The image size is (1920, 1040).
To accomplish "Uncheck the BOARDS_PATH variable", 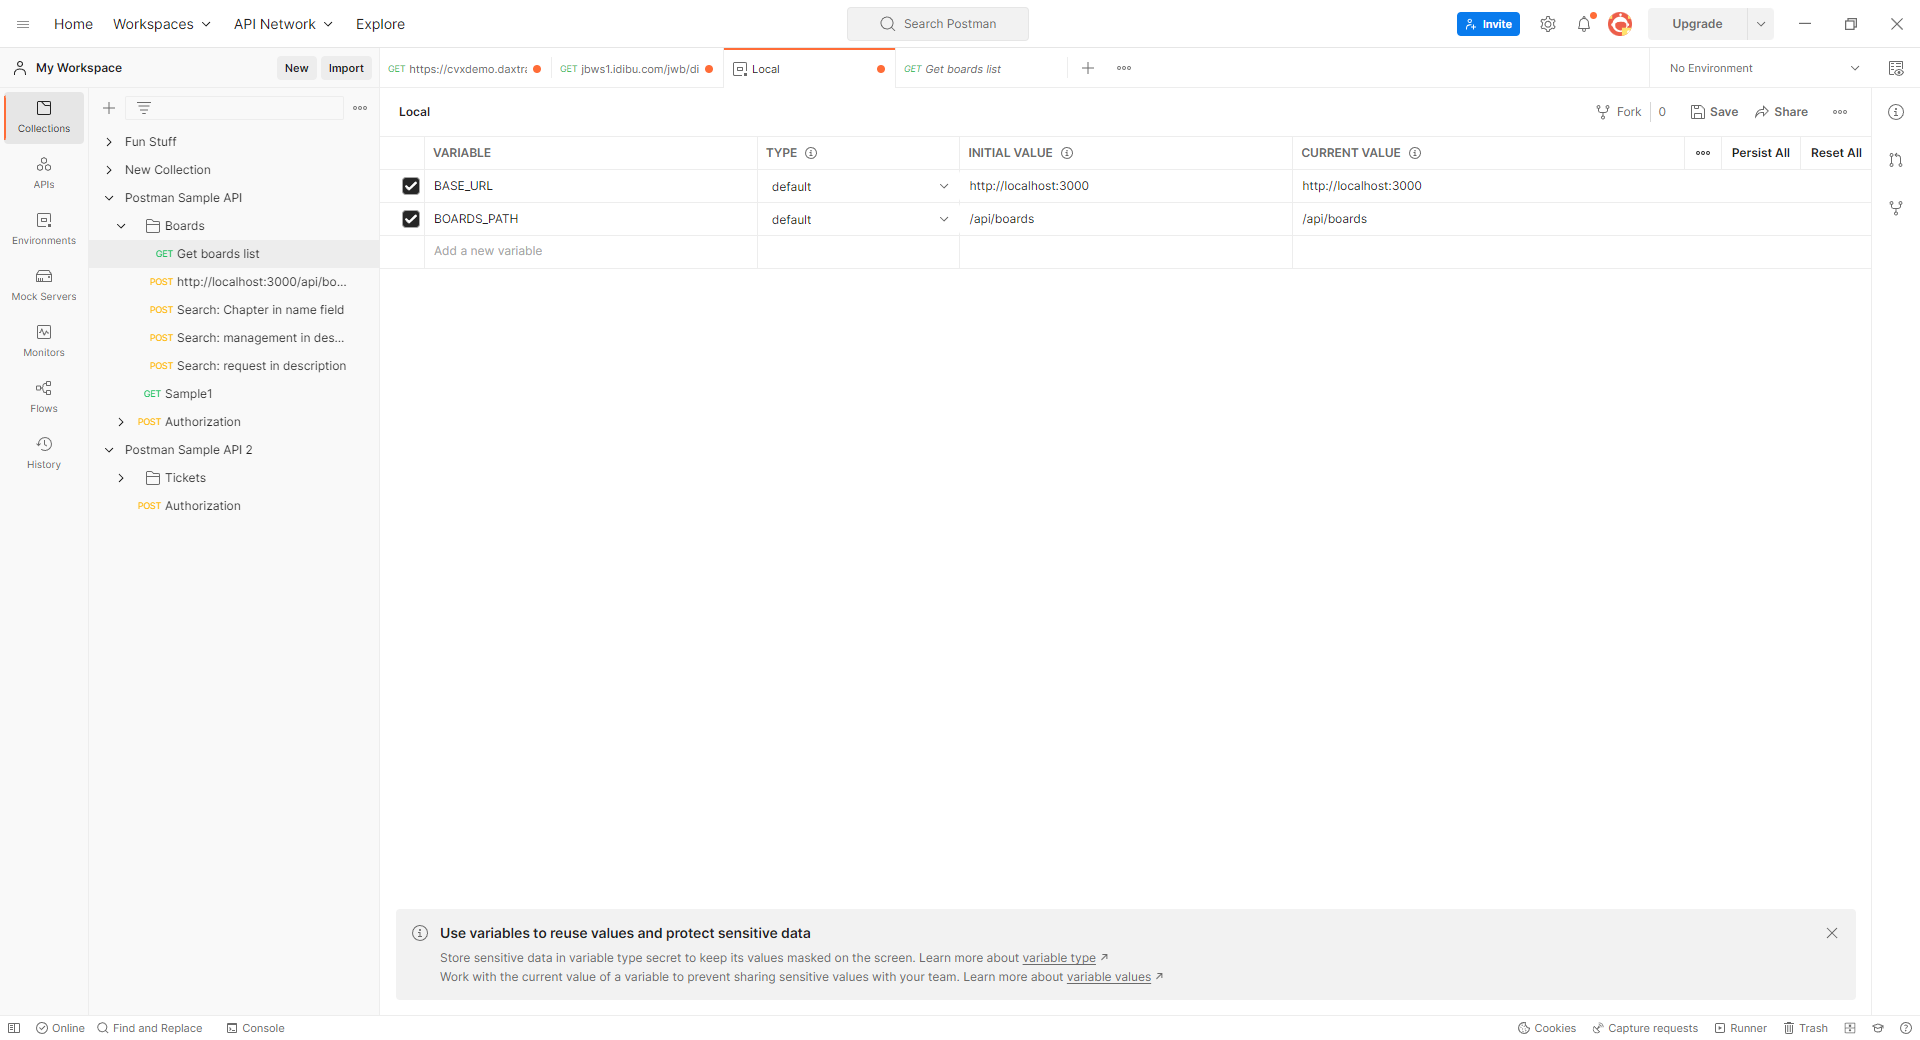I will tap(411, 219).
